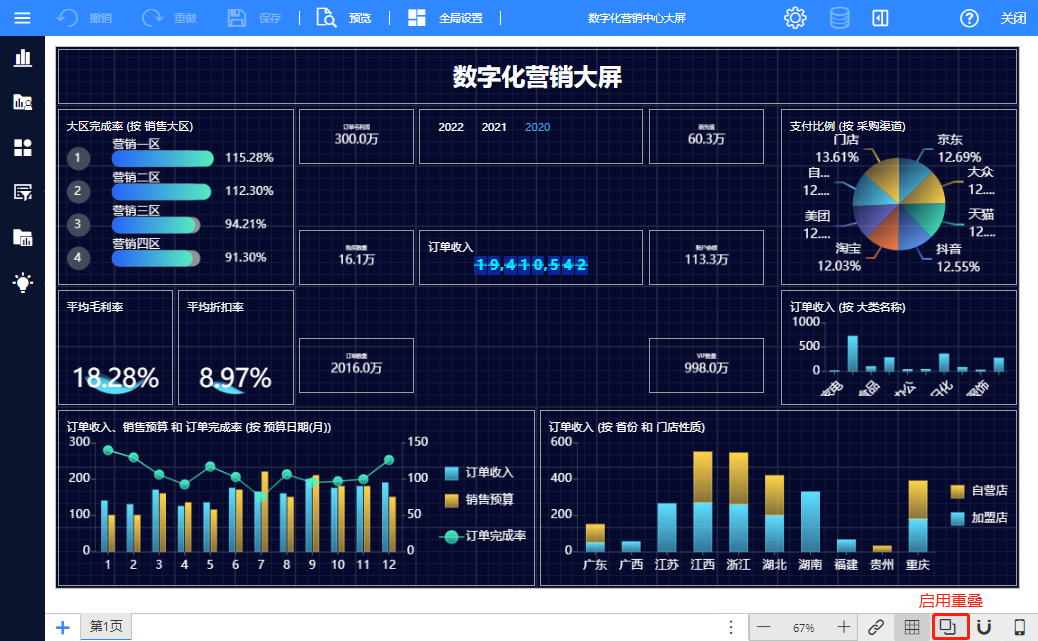Open the three-dot page options menu

click(x=731, y=627)
